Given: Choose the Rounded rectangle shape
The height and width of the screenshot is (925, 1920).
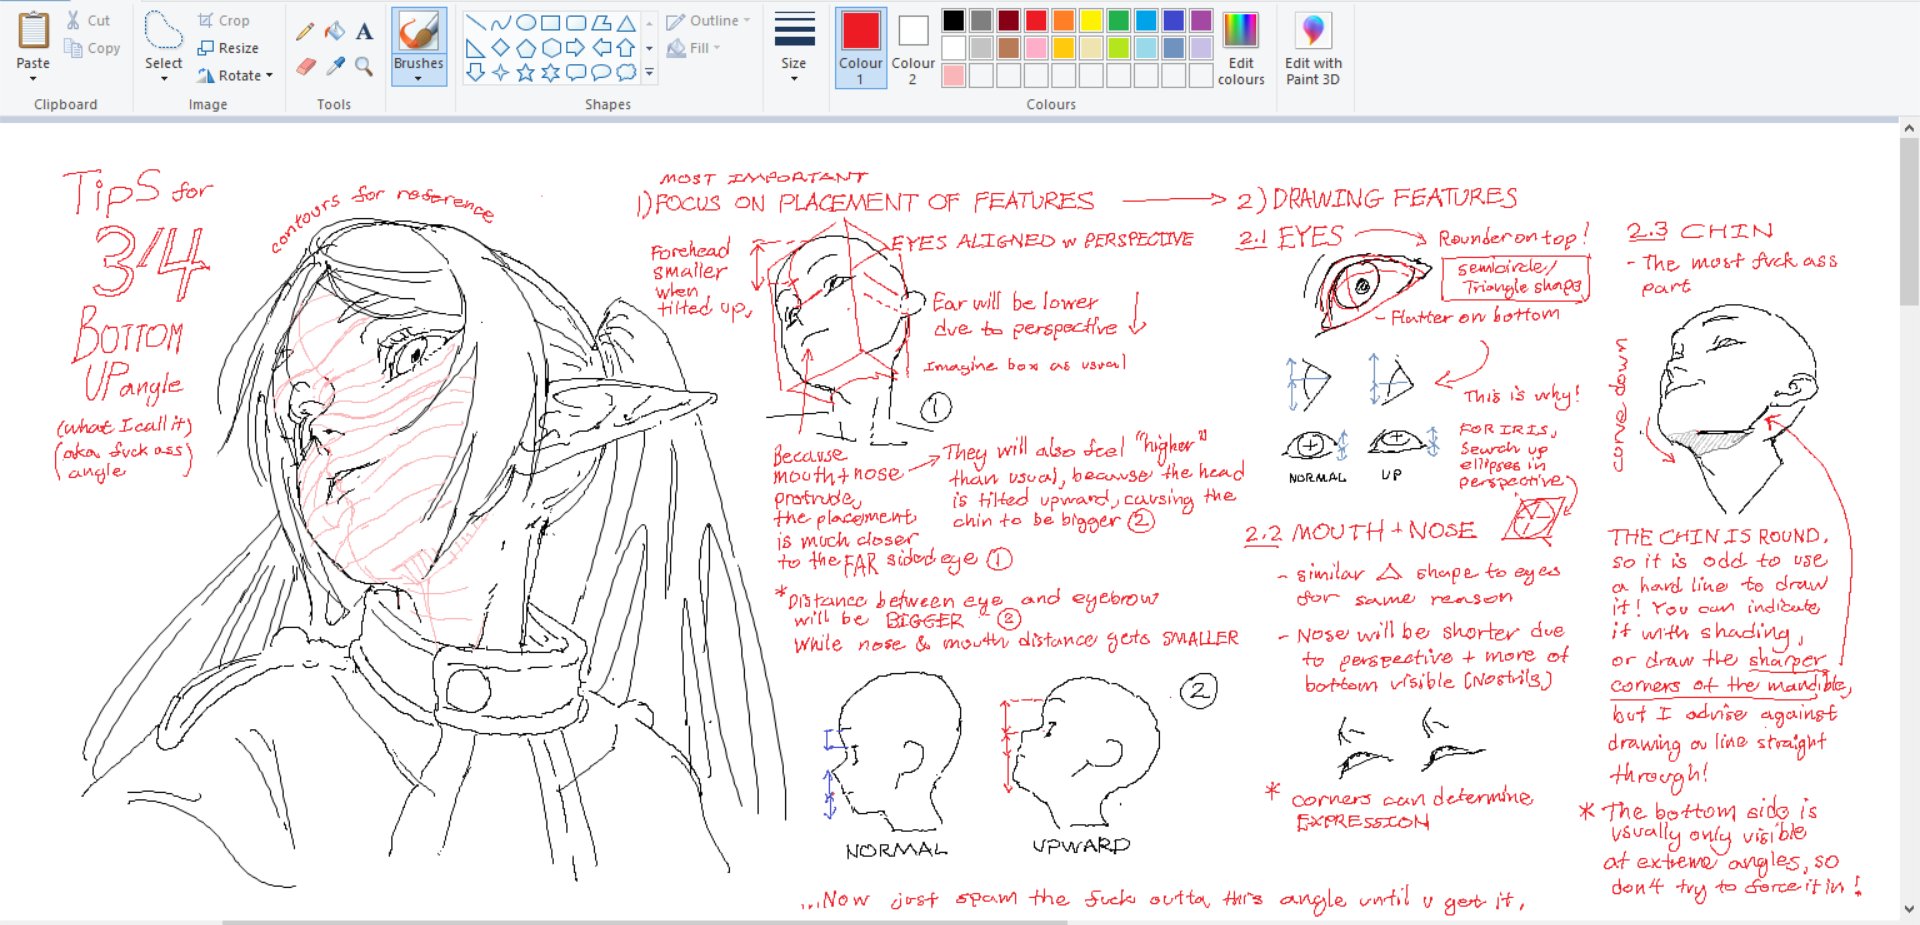Looking at the screenshot, I should point(576,22).
